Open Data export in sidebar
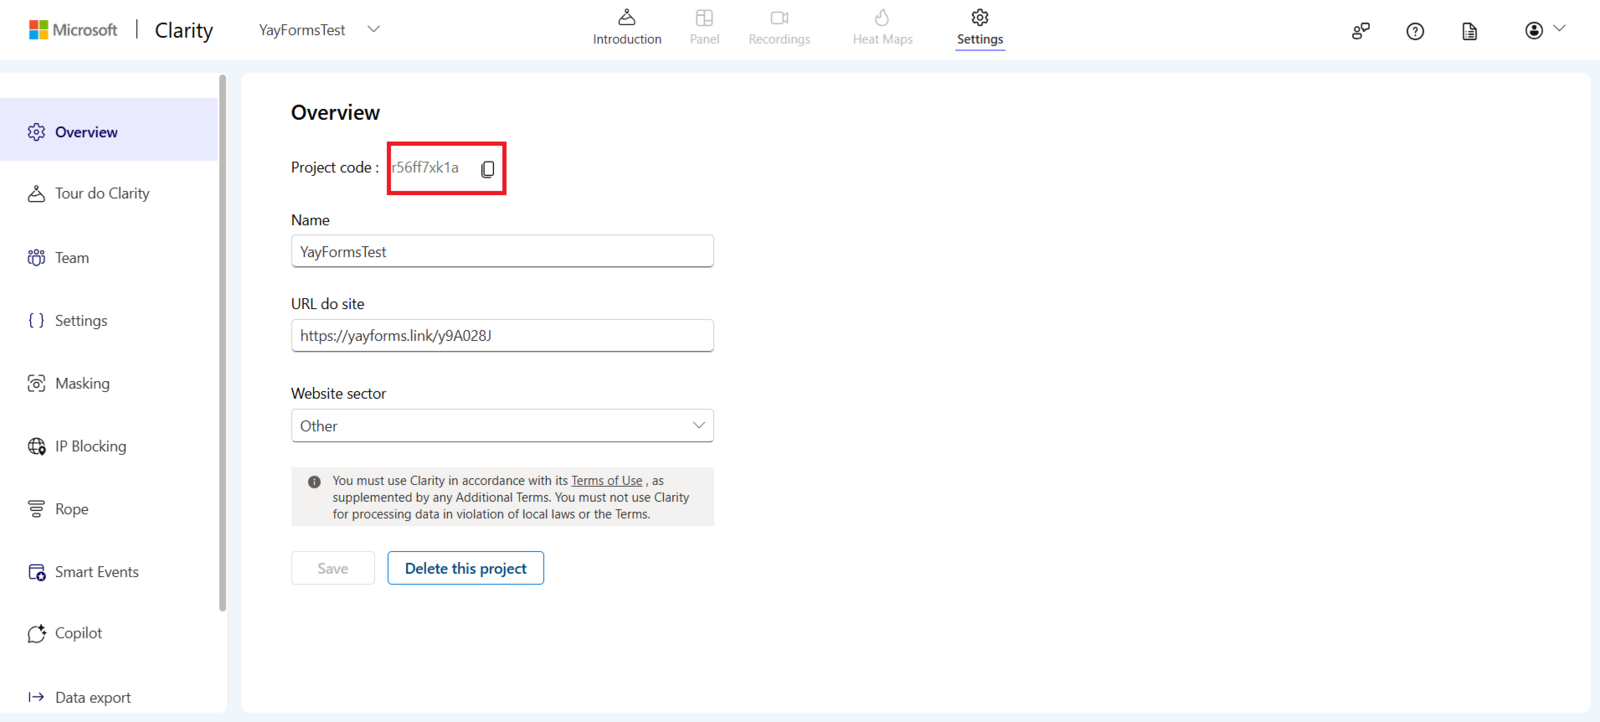 [92, 697]
